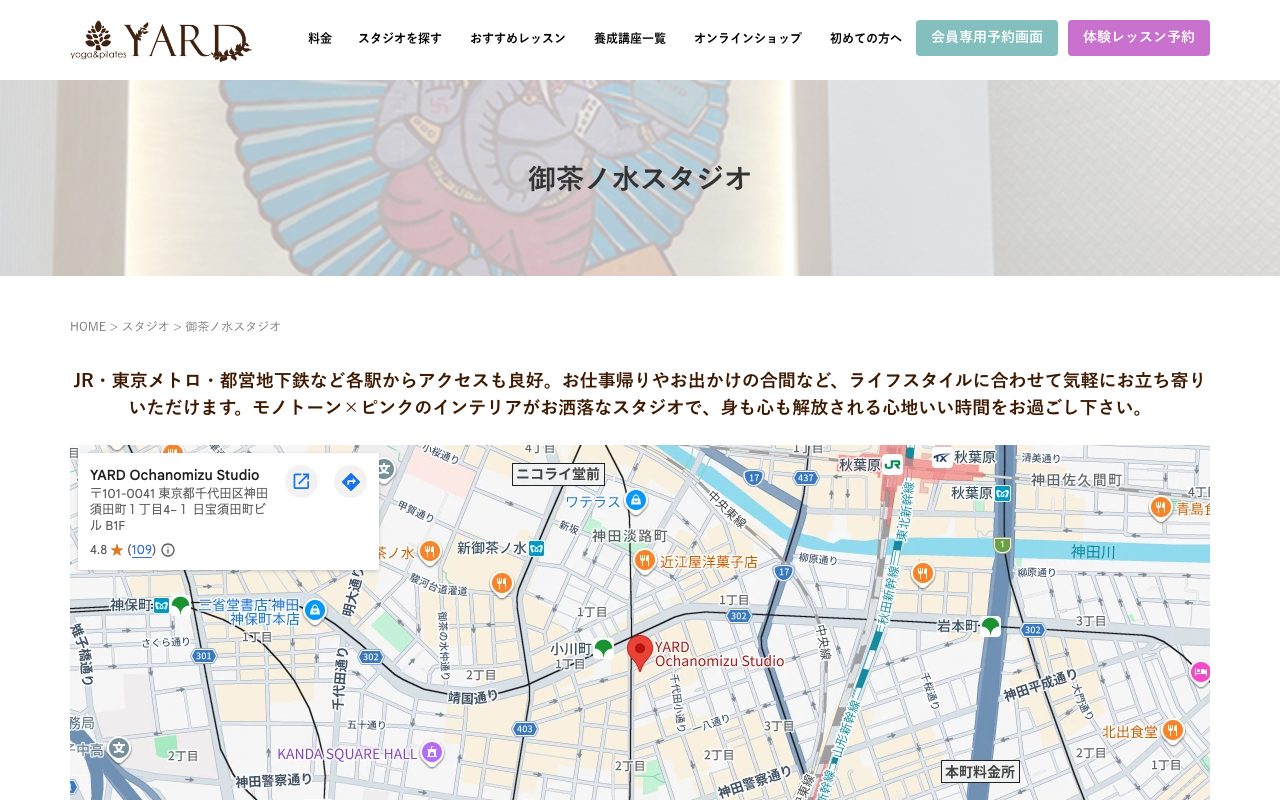Screen dimensions: 1280x800
Task: Open the 109 reviews link
Action: click(x=142, y=550)
